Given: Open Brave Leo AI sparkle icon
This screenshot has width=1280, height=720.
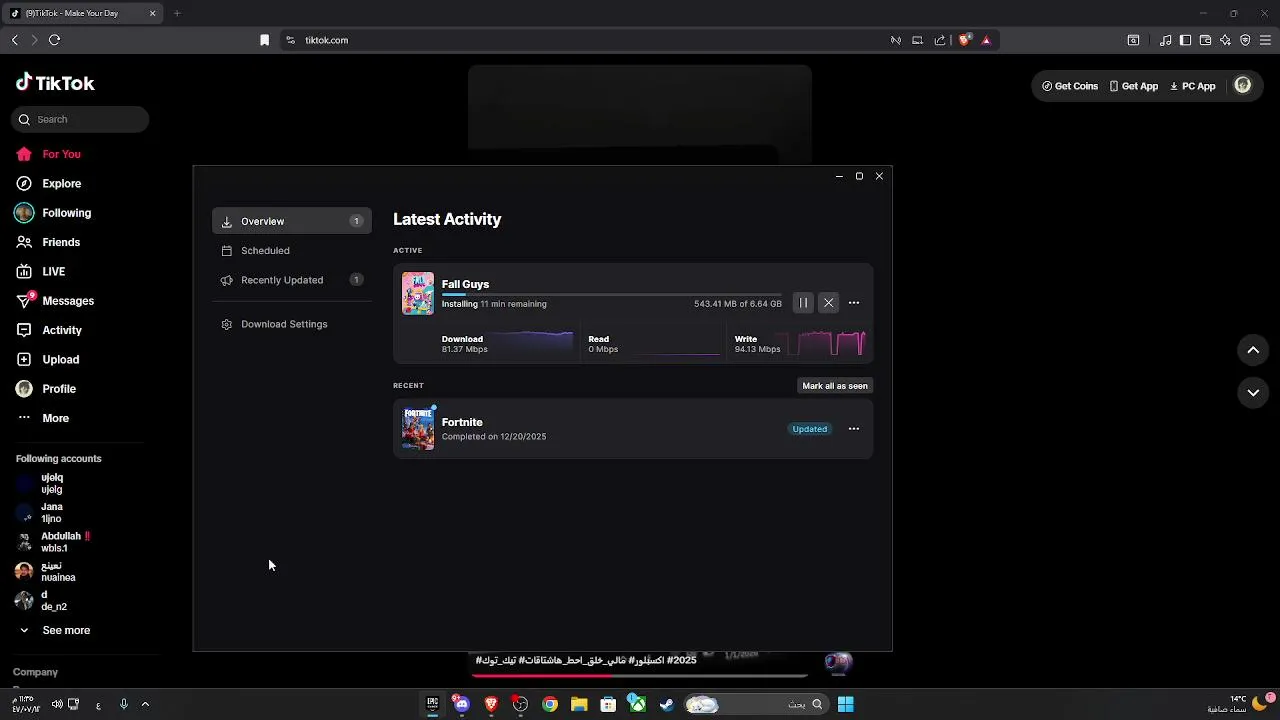Looking at the screenshot, I should 1225,40.
